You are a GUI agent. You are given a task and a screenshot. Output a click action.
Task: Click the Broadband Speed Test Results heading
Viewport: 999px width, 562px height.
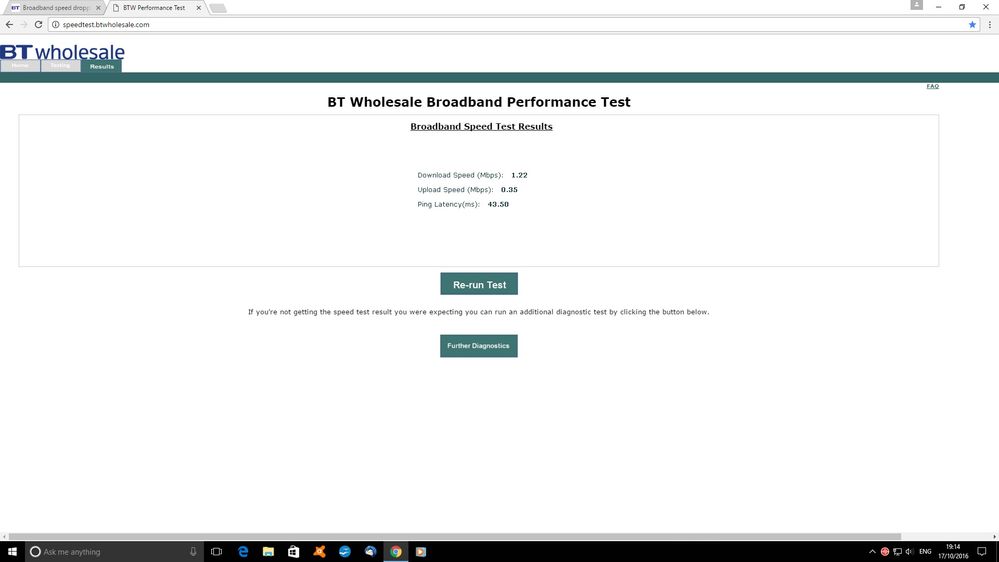[481, 126]
